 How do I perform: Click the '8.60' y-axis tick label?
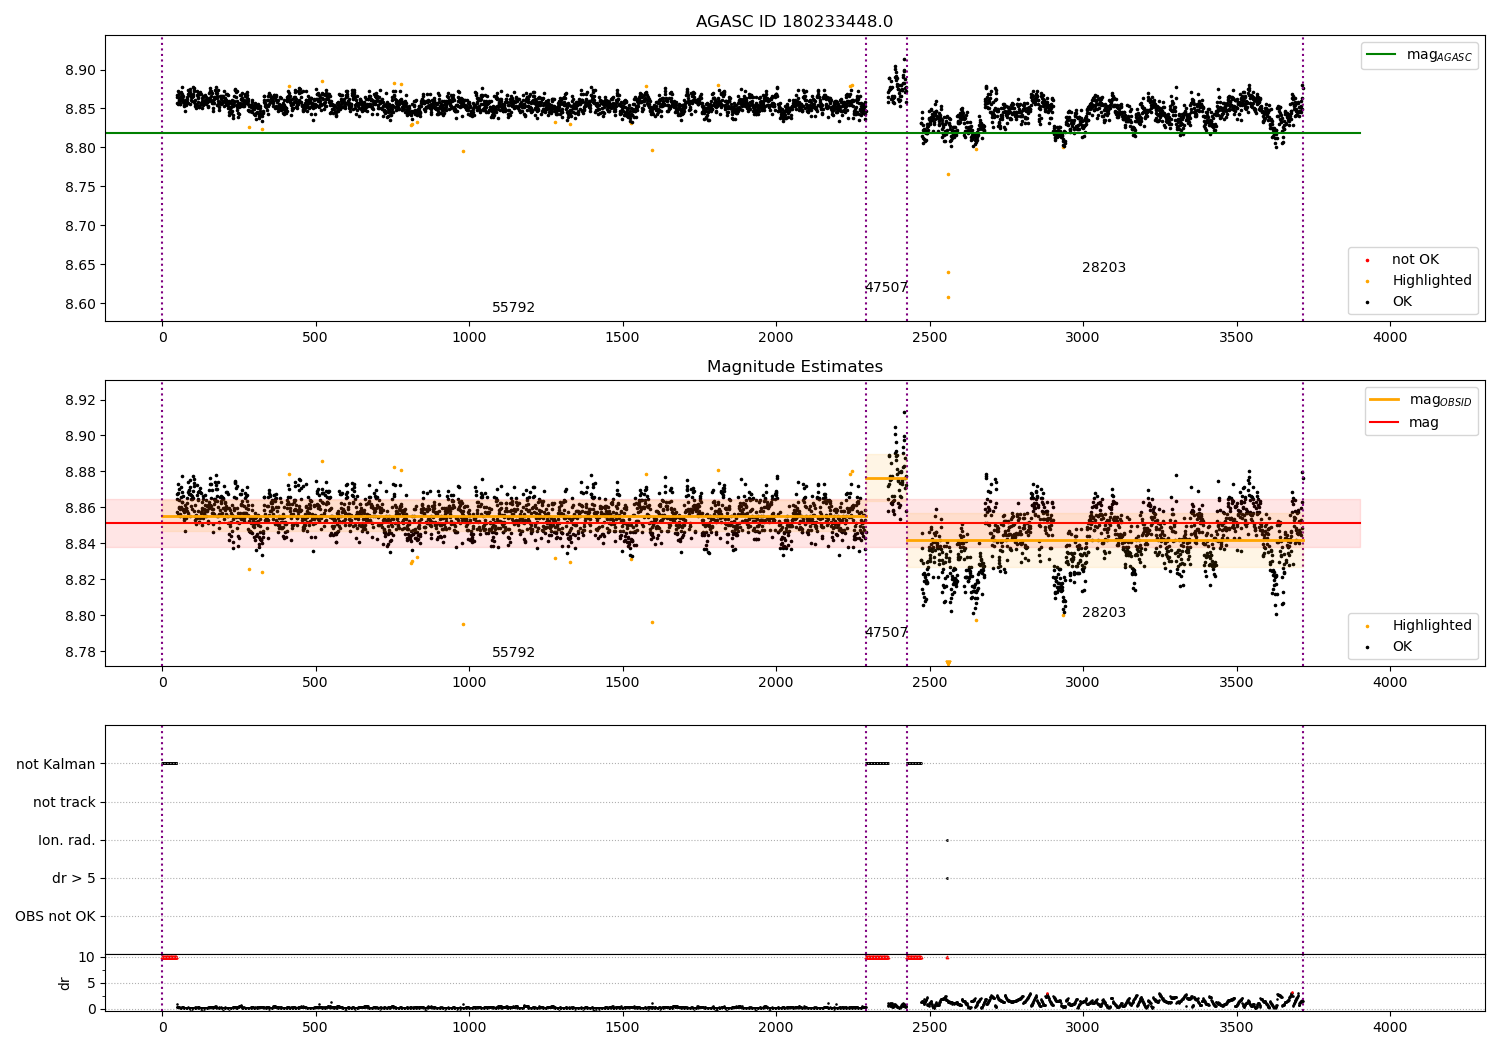80,304
